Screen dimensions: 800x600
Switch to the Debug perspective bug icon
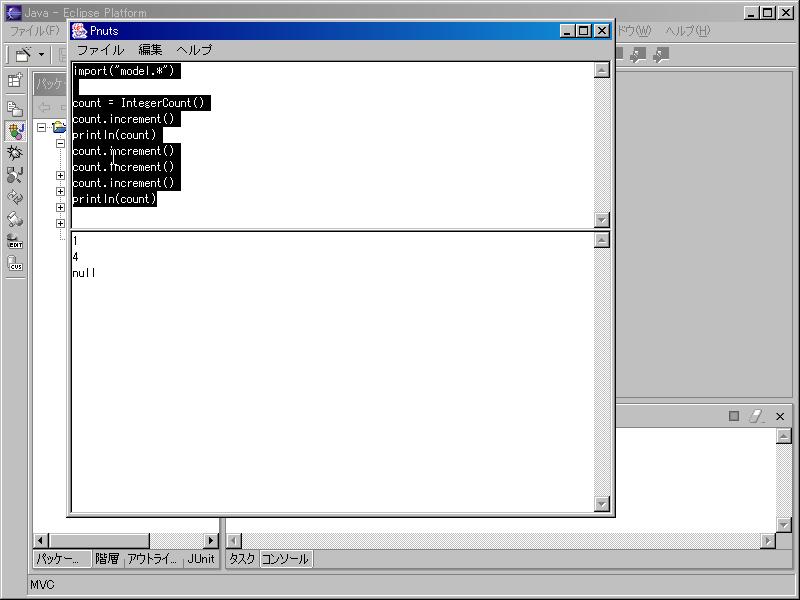15,153
